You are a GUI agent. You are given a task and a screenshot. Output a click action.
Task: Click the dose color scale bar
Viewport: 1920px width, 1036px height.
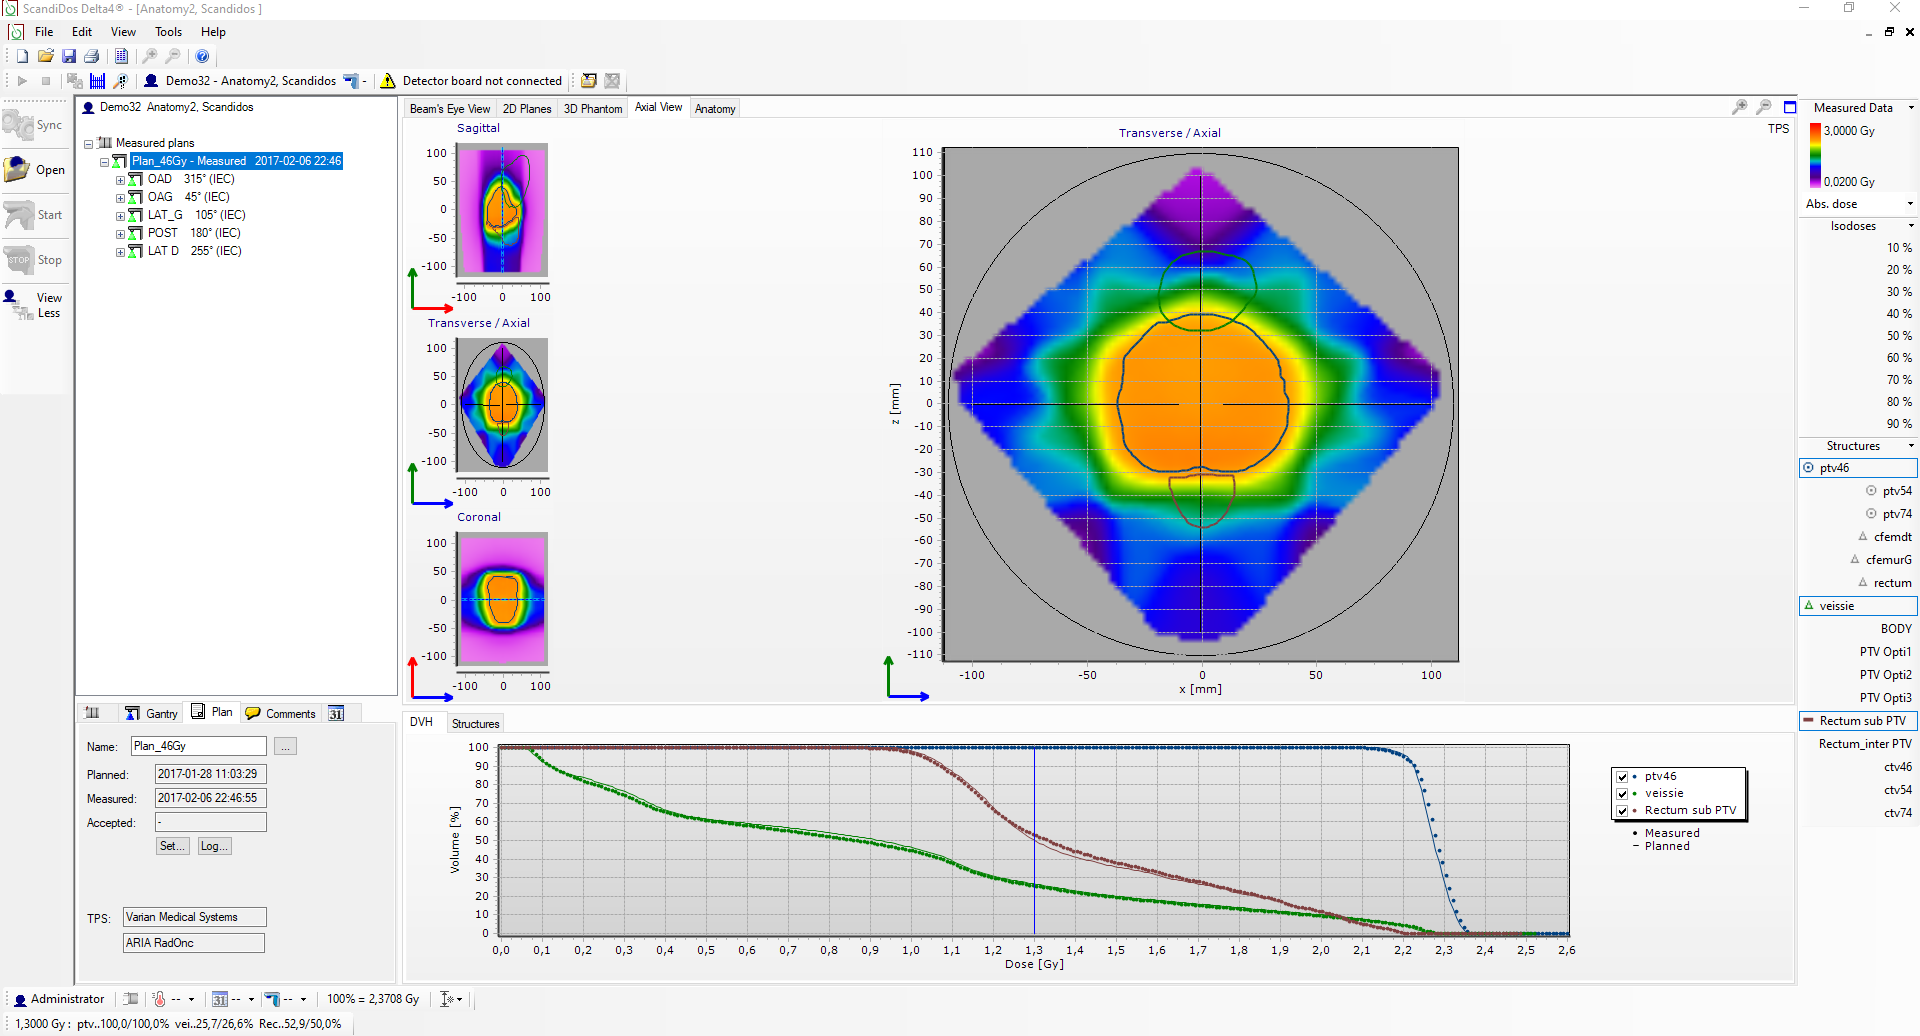click(x=1815, y=156)
